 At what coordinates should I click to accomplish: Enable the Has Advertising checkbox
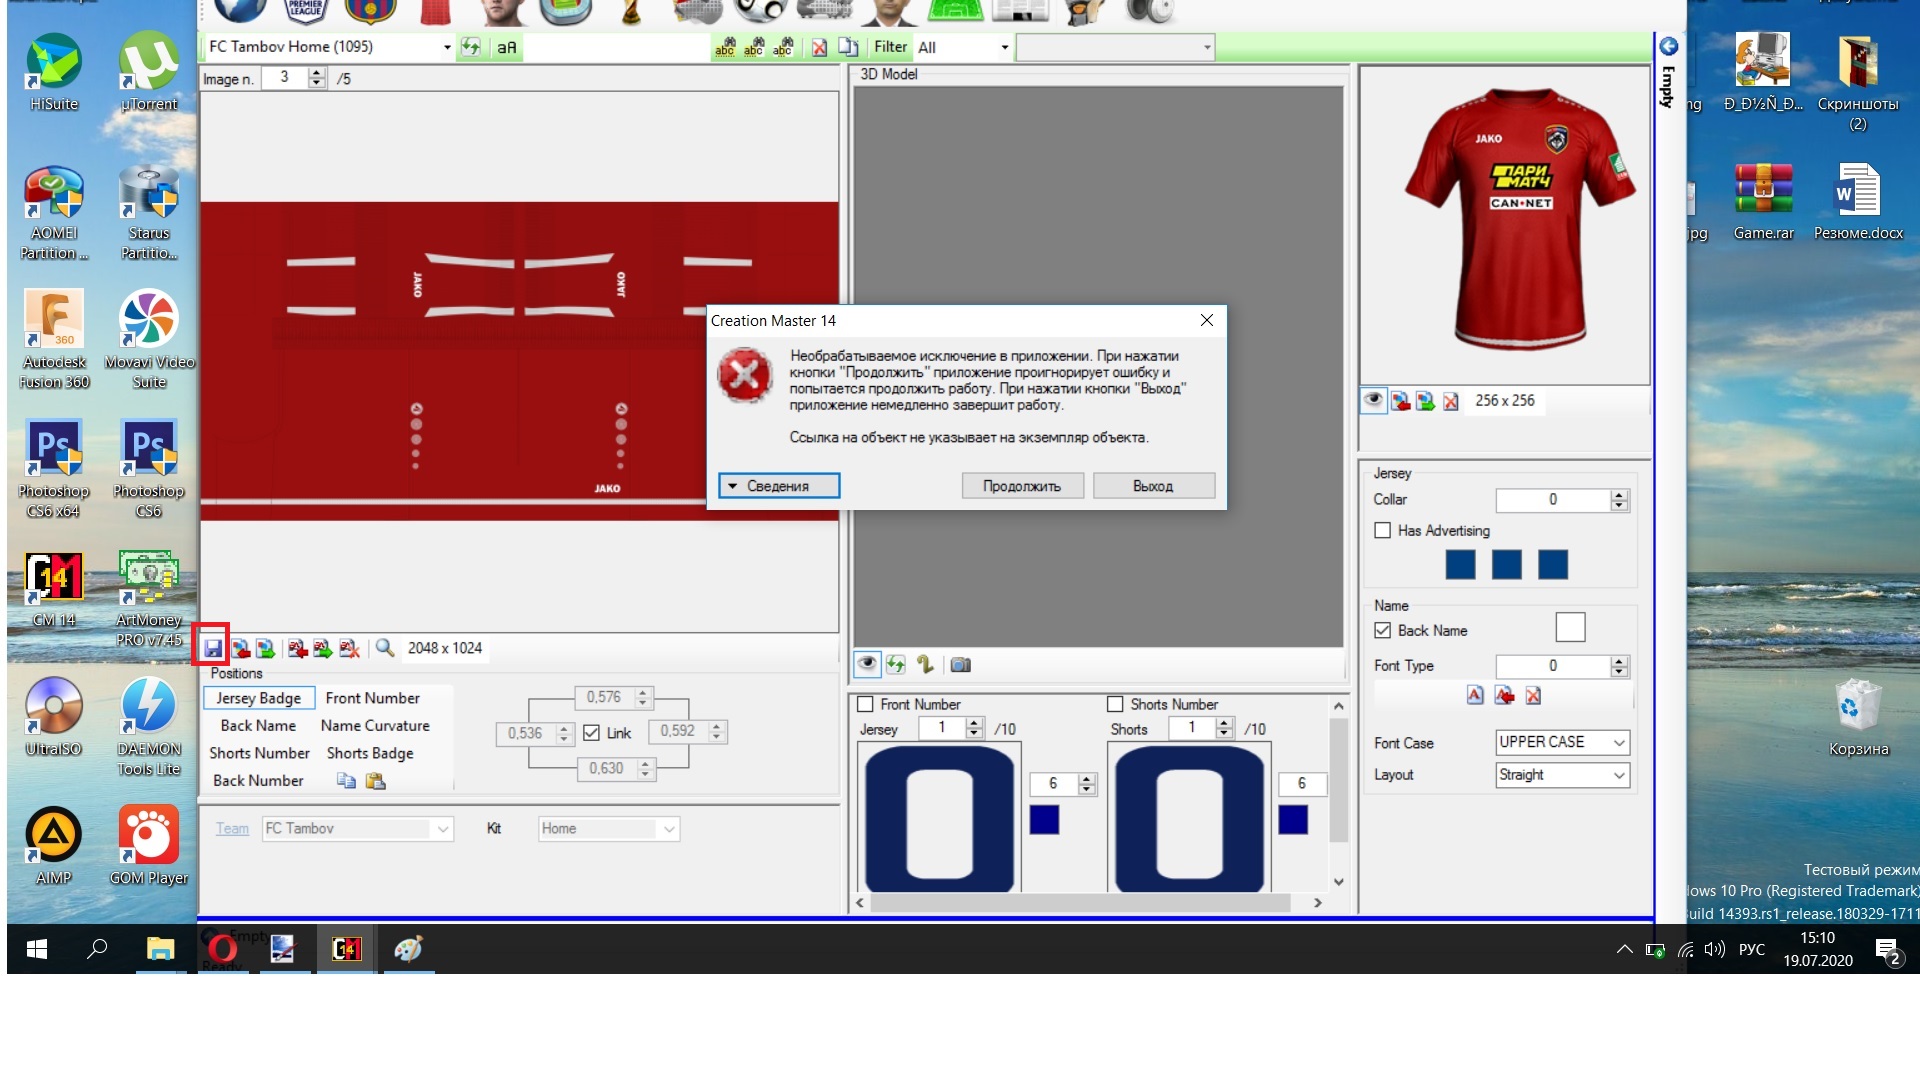point(1382,531)
